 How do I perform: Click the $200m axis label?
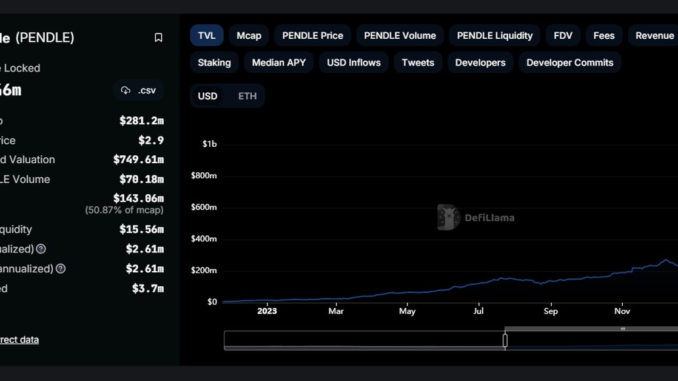point(204,270)
